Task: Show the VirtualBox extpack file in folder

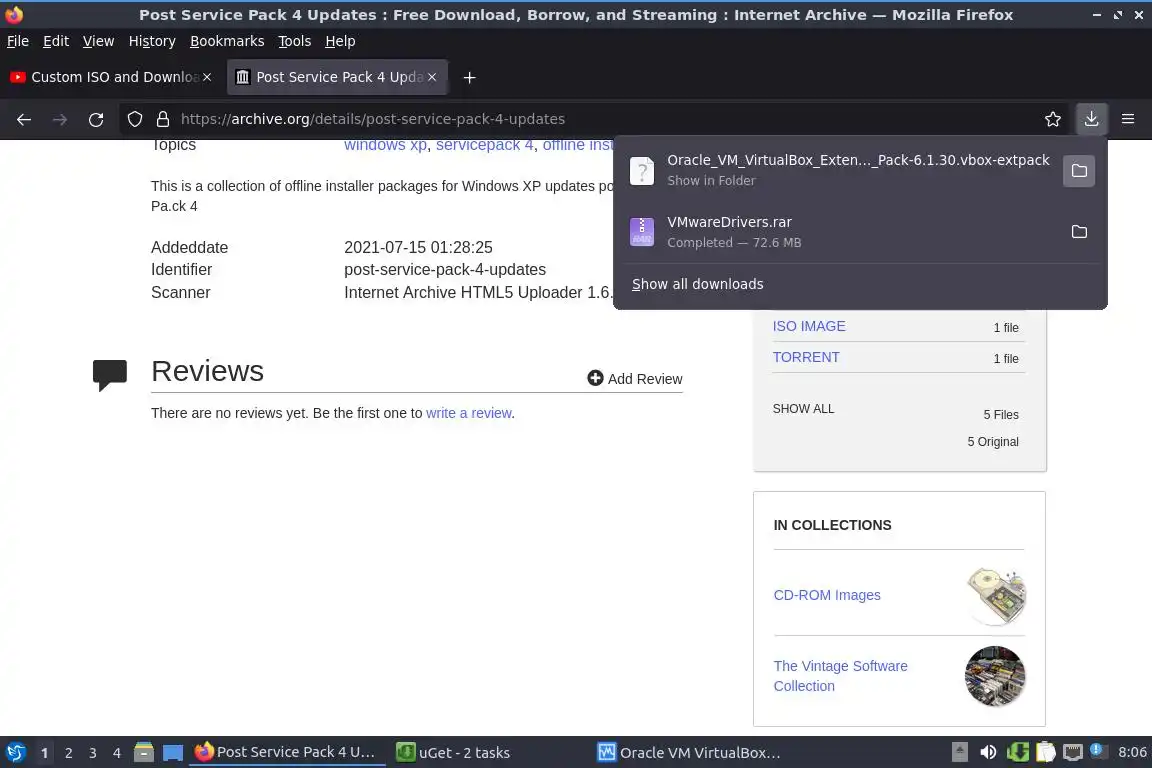Action: click(x=1079, y=171)
